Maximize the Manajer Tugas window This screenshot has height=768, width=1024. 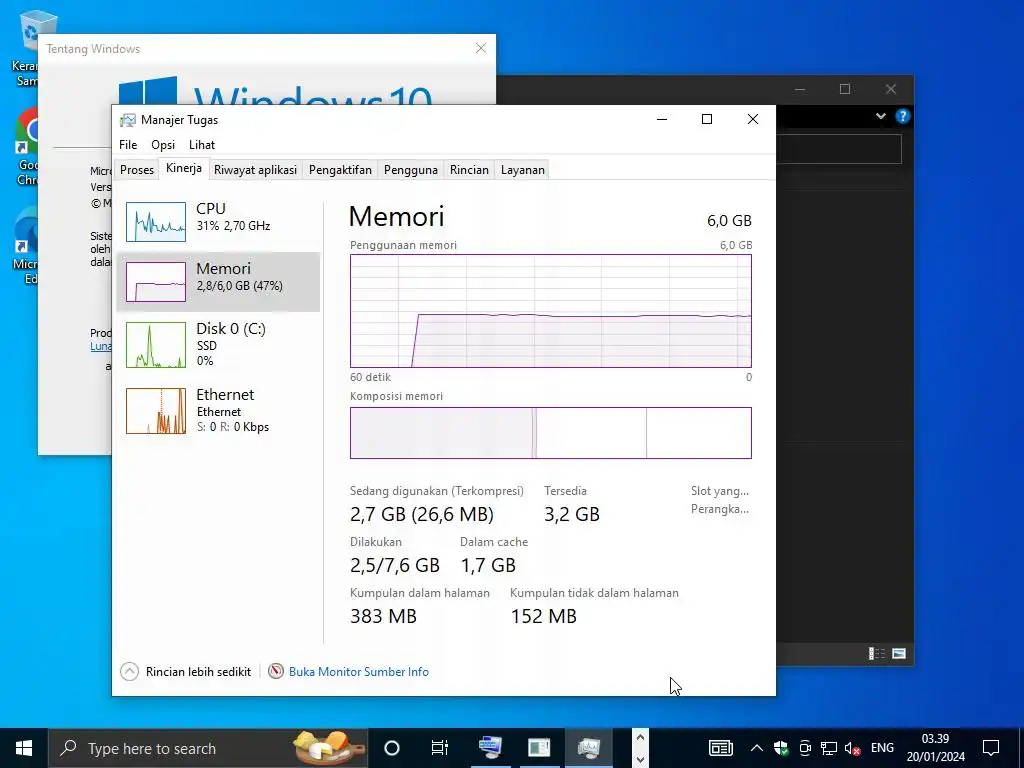tap(707, 119)
